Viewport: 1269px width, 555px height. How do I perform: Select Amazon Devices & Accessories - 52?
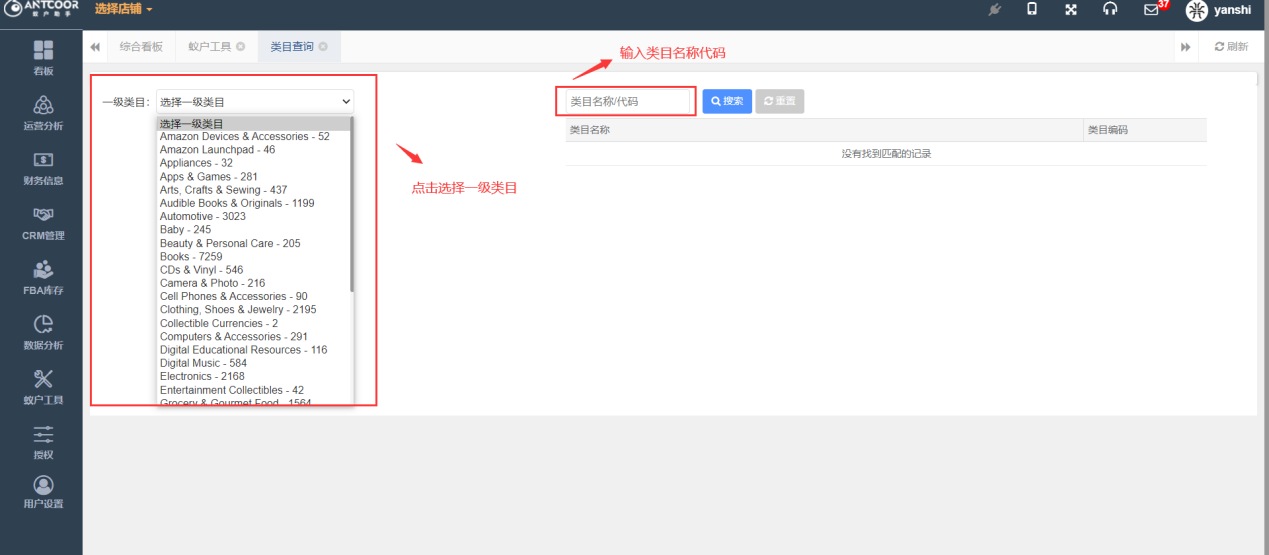point(253,137)
